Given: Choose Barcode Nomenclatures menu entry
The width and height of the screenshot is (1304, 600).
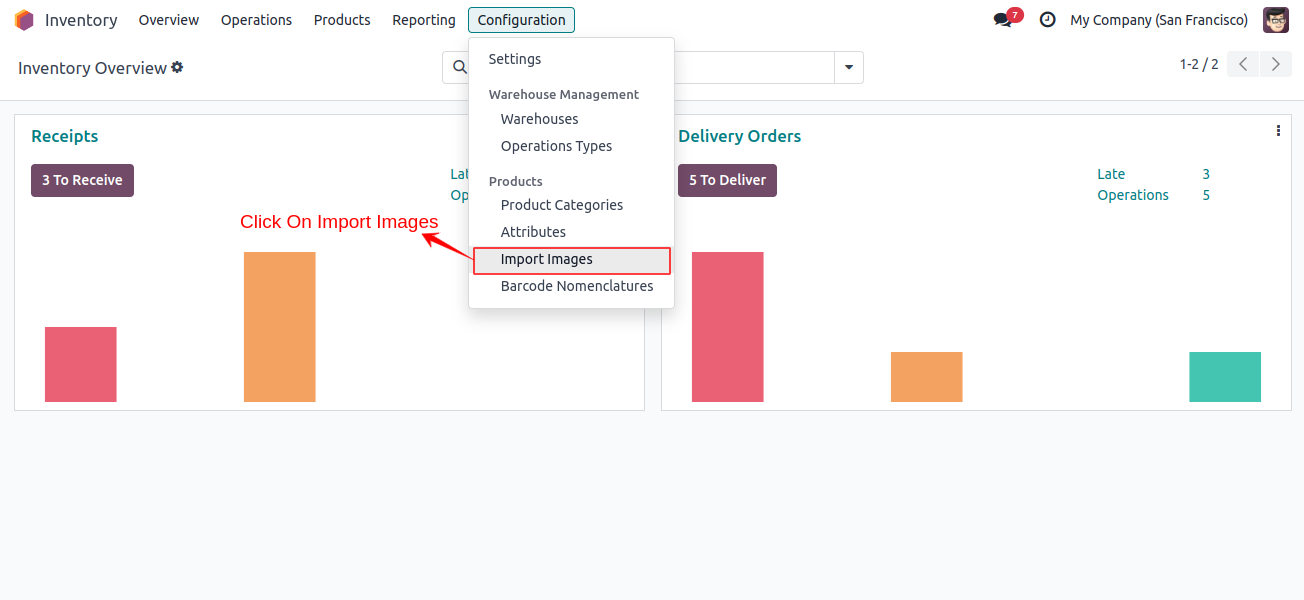Looking at the screenshot, I should (577, 285).
